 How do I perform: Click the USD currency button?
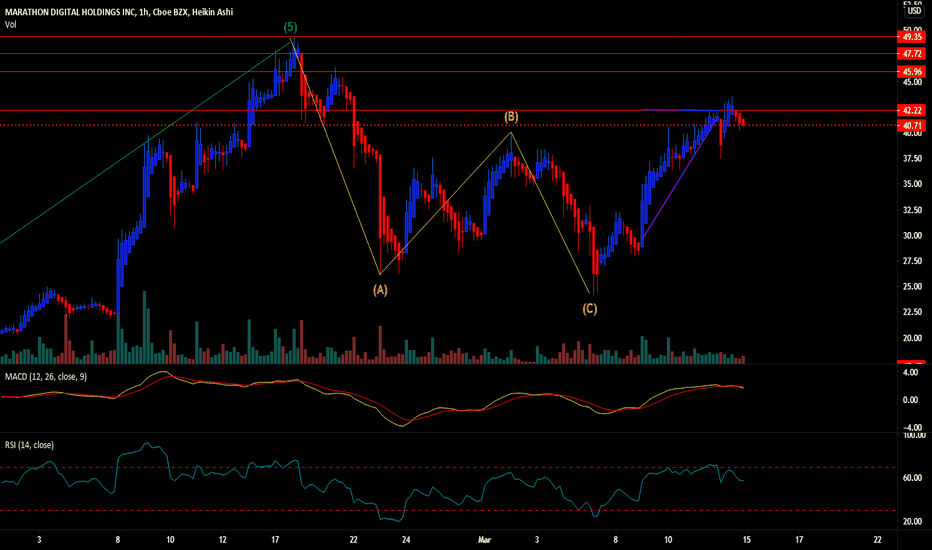[914, 11]
